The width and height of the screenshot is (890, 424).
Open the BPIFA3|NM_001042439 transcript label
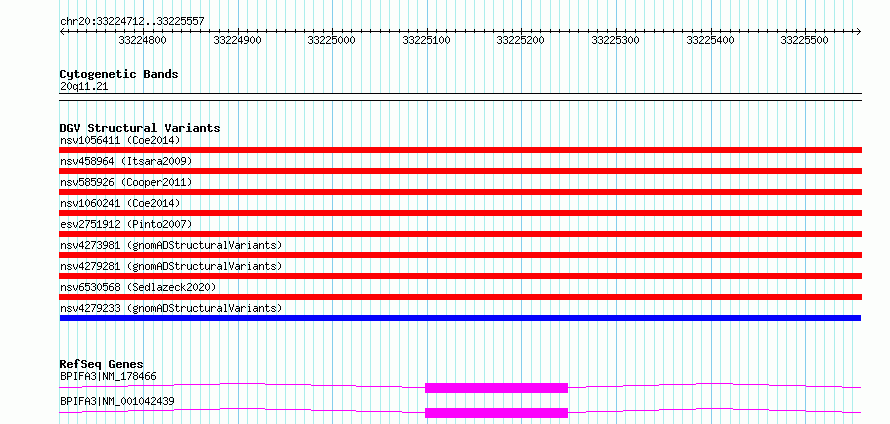point(117,401)
